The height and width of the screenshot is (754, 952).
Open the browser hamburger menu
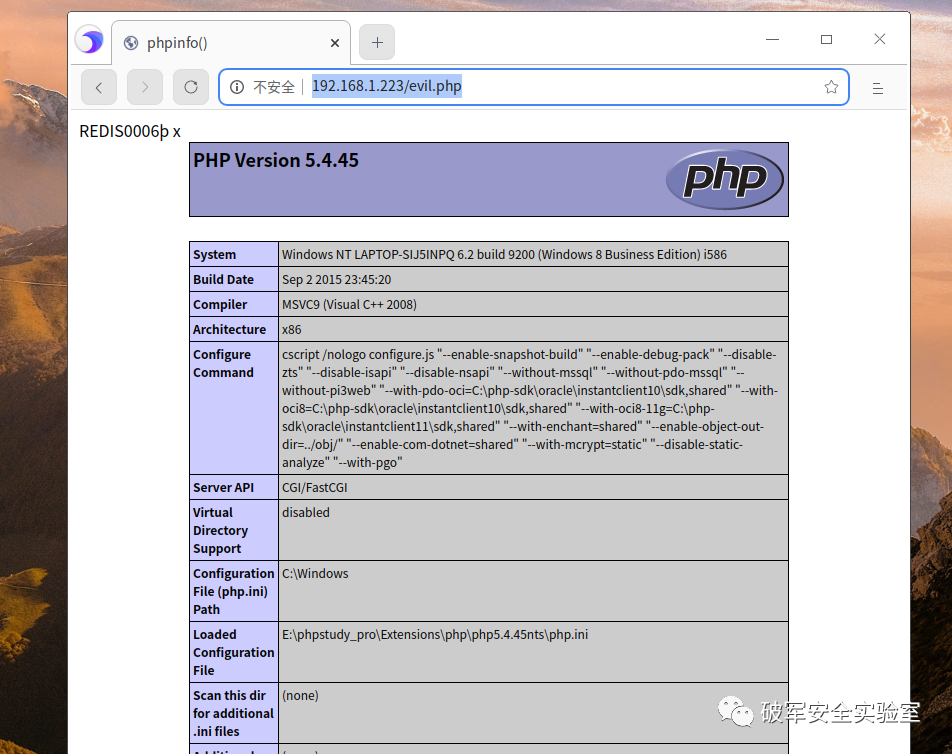[877, 88]
